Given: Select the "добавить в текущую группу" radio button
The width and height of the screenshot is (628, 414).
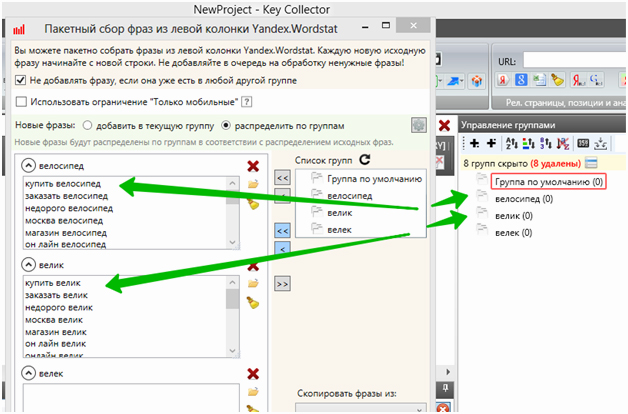Looking at the screenshot, I should tap(87, 125).
